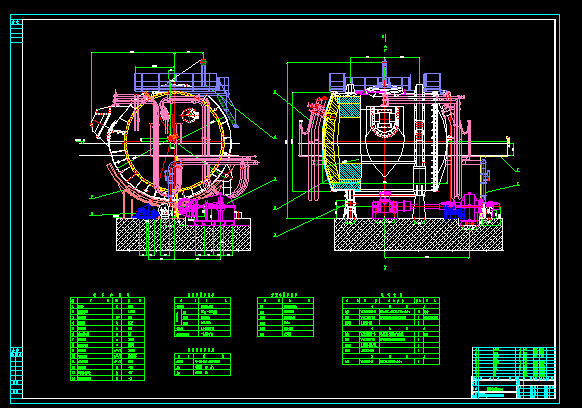Viewport: 582px width, 408px height.
Task: Click the red crosshair circle inside the left view
Action: pyautogui.click(x=189, y=115)
